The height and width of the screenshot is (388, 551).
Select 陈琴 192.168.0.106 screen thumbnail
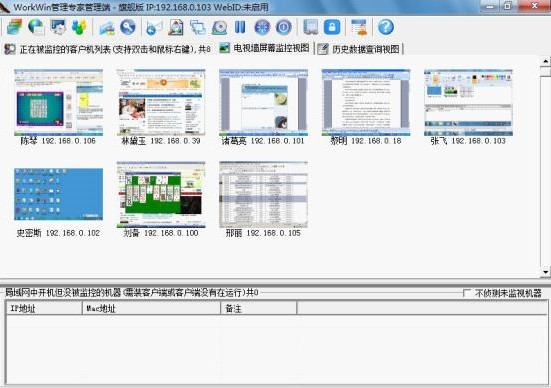58,103
